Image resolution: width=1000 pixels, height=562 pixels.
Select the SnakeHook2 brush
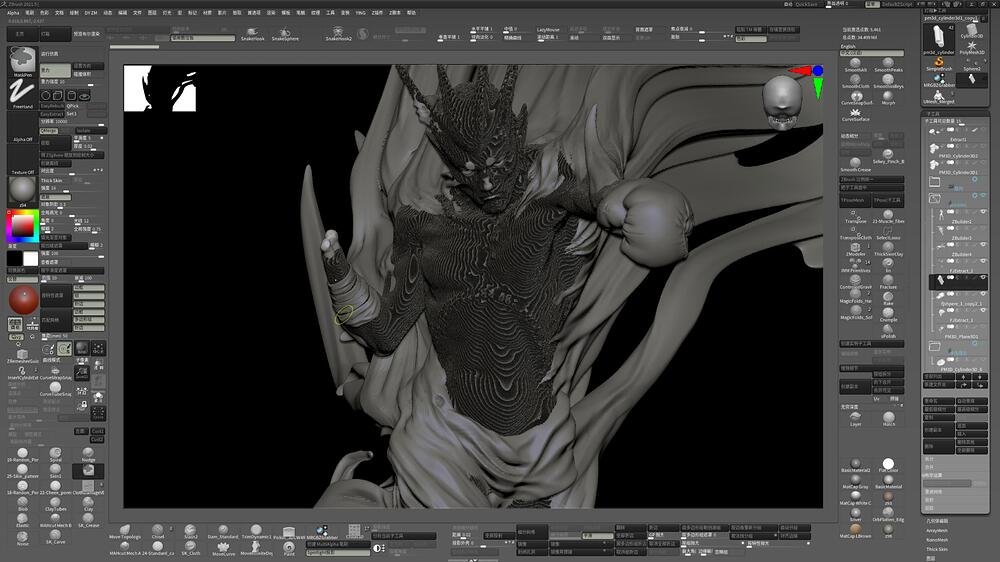[x=339, y=34]
